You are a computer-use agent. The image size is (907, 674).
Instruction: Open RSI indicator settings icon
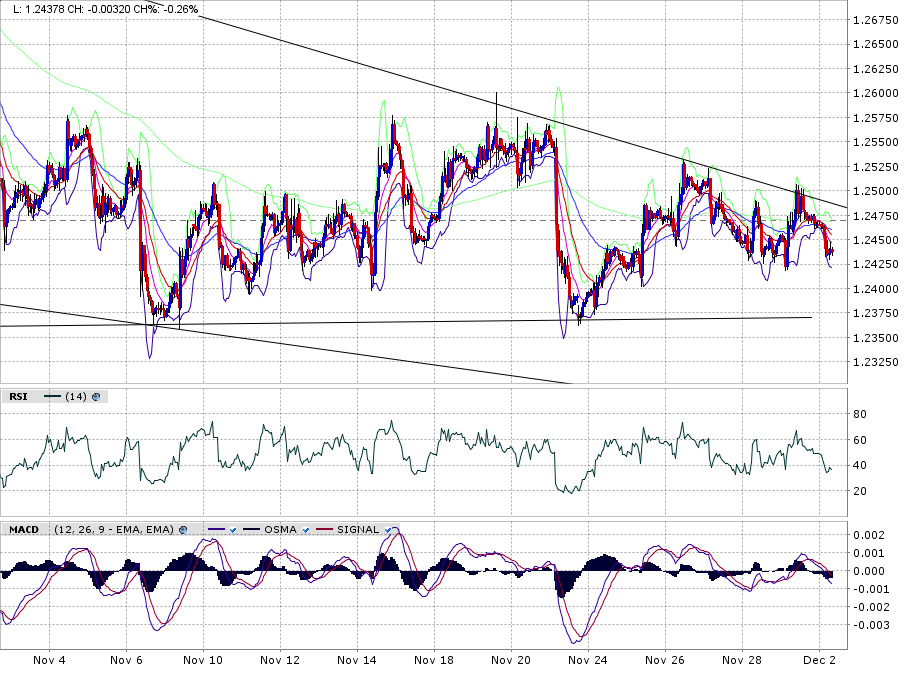pos(96,397)
